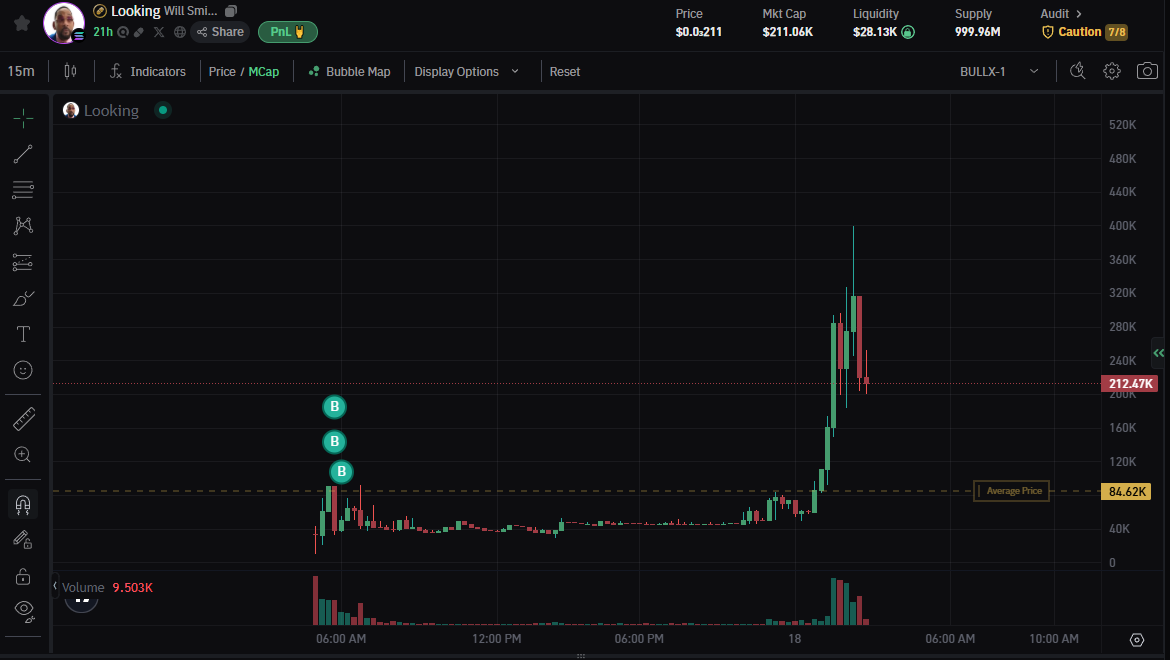The image size is (1170, 660).
Task: Open the emoji icons tool
Action: pyautogui.click(x=23, y=370)
